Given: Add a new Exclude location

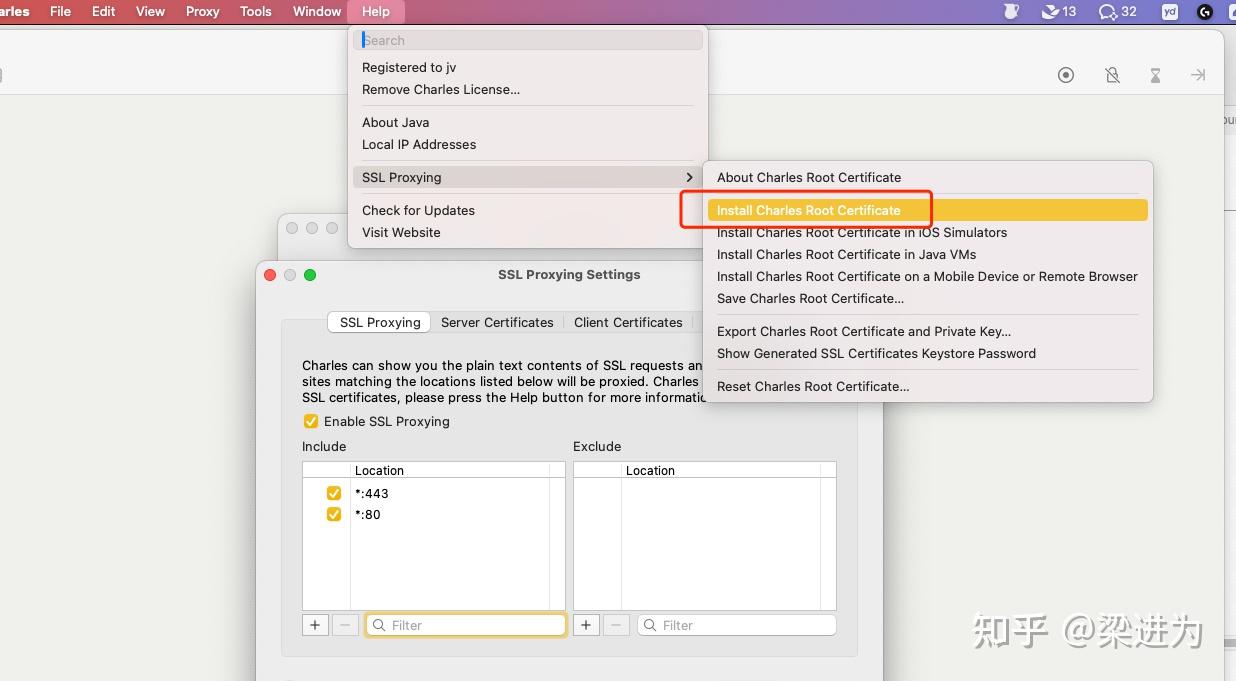Looking at the screenshot, I should click(586, 625).
